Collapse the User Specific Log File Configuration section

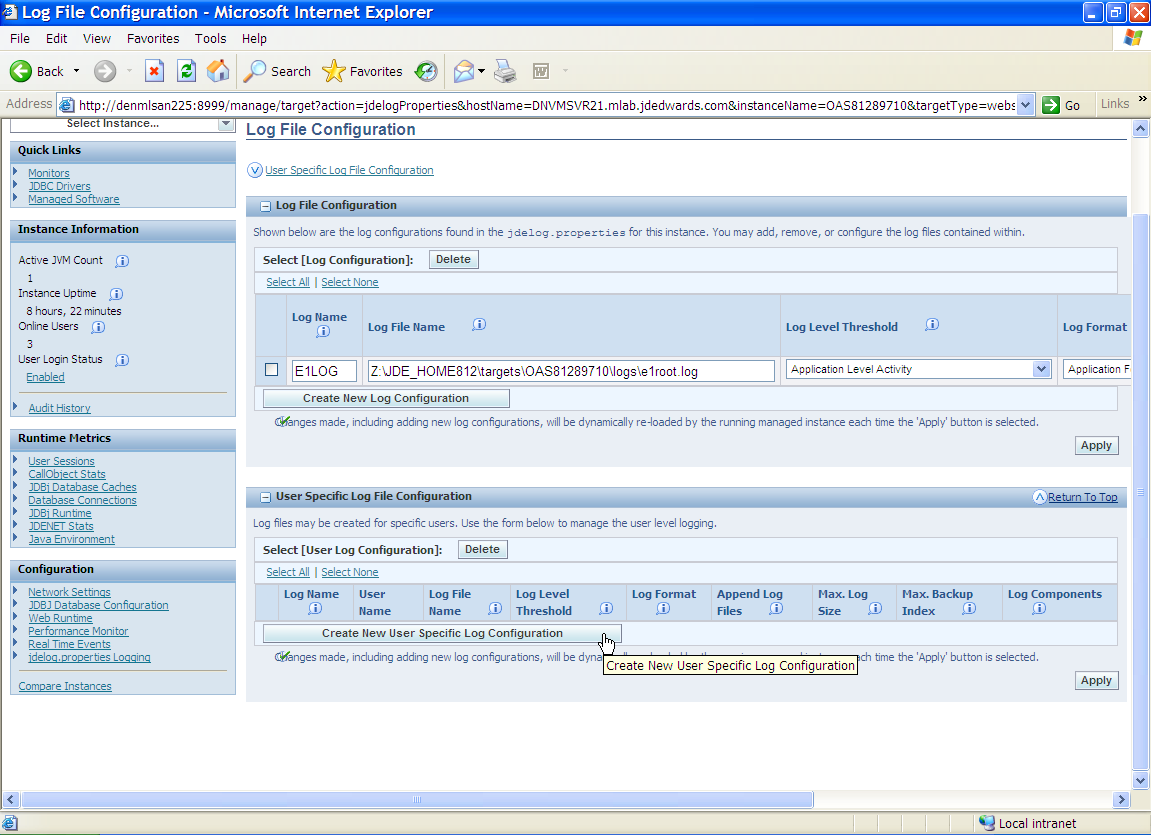pyautogui.click(x=266, y=497)
